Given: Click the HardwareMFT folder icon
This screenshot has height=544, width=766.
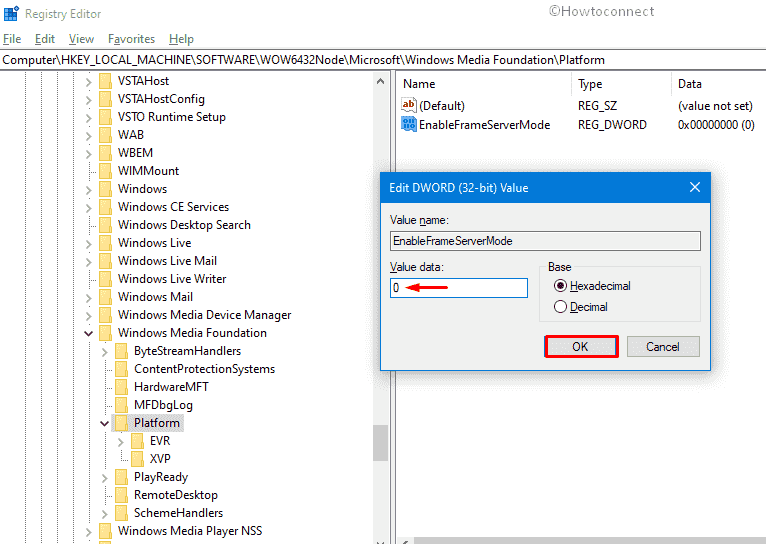Looking at the screenshot, I should pyautogui.click(x=121, y=387).
